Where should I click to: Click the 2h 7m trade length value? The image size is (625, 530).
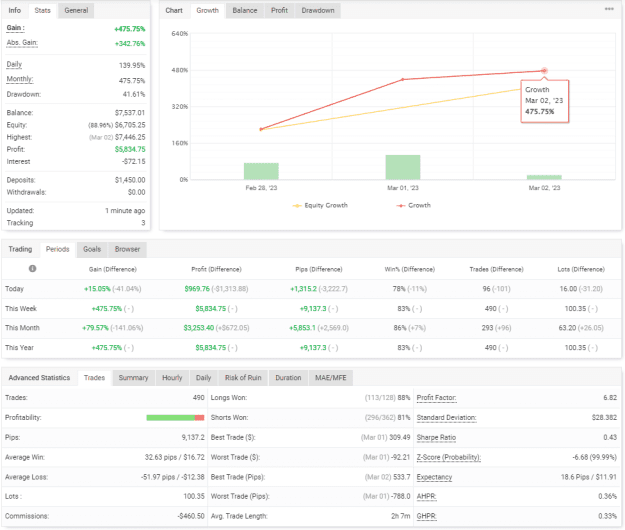(x=401, y=516)
